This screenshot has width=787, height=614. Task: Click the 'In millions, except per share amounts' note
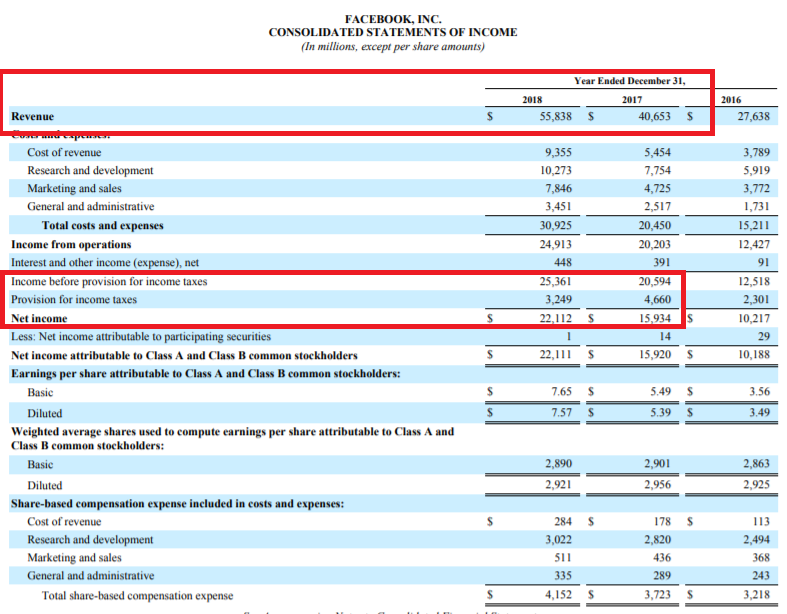(392, 47)
